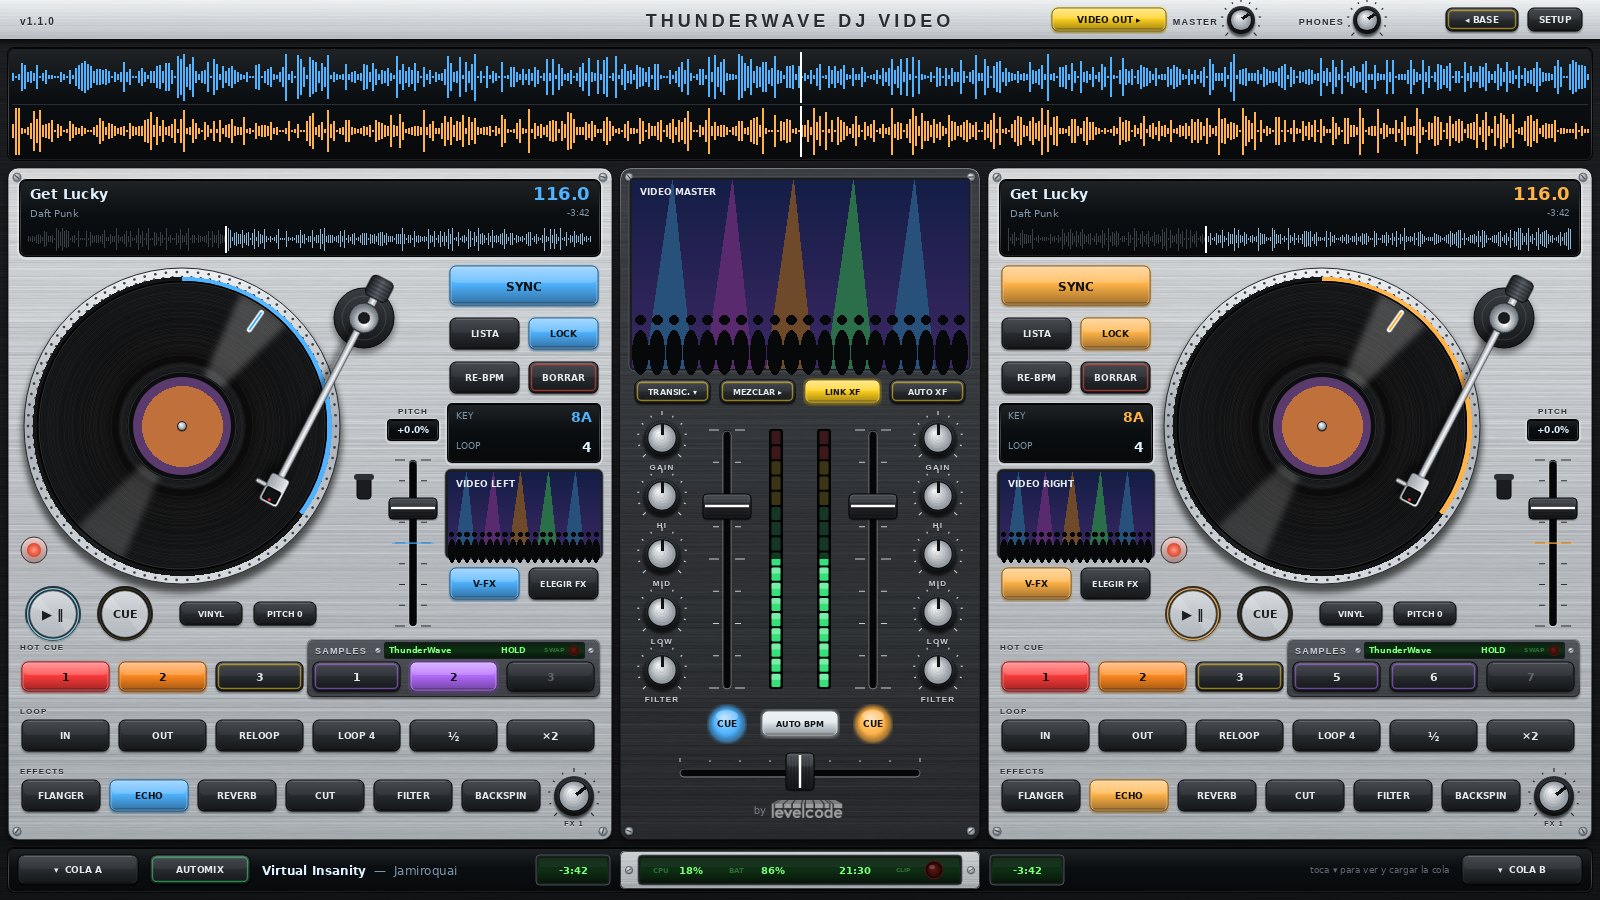The image size is (1600, 900).
Task: Toggle LOCK on the left deck
Action: (563, 334)
